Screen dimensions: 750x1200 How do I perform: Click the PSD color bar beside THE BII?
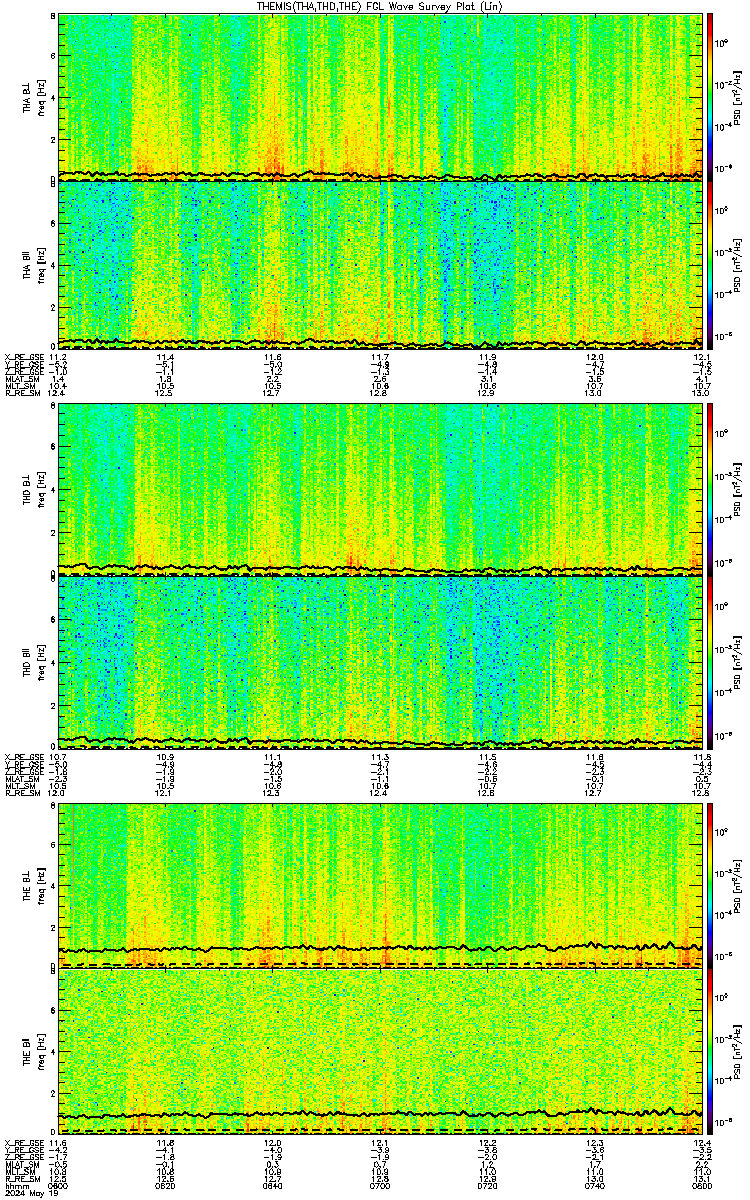(709, 1052)
